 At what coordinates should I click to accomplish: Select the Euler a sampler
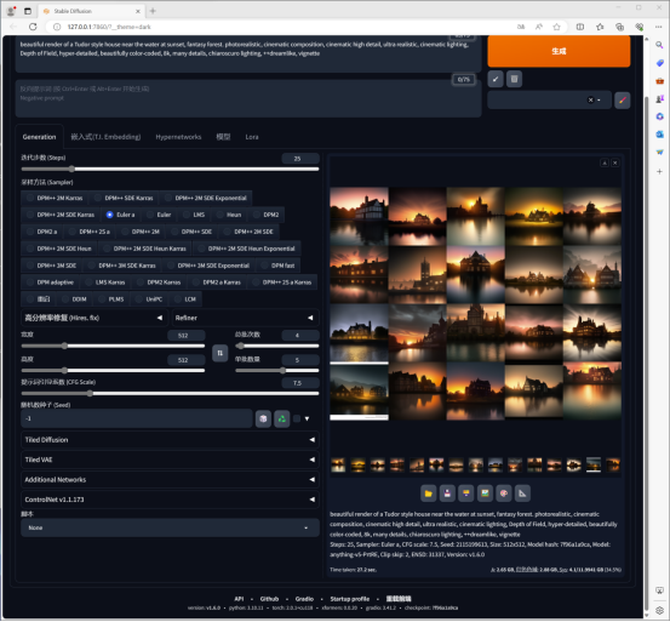coord(121,214)
